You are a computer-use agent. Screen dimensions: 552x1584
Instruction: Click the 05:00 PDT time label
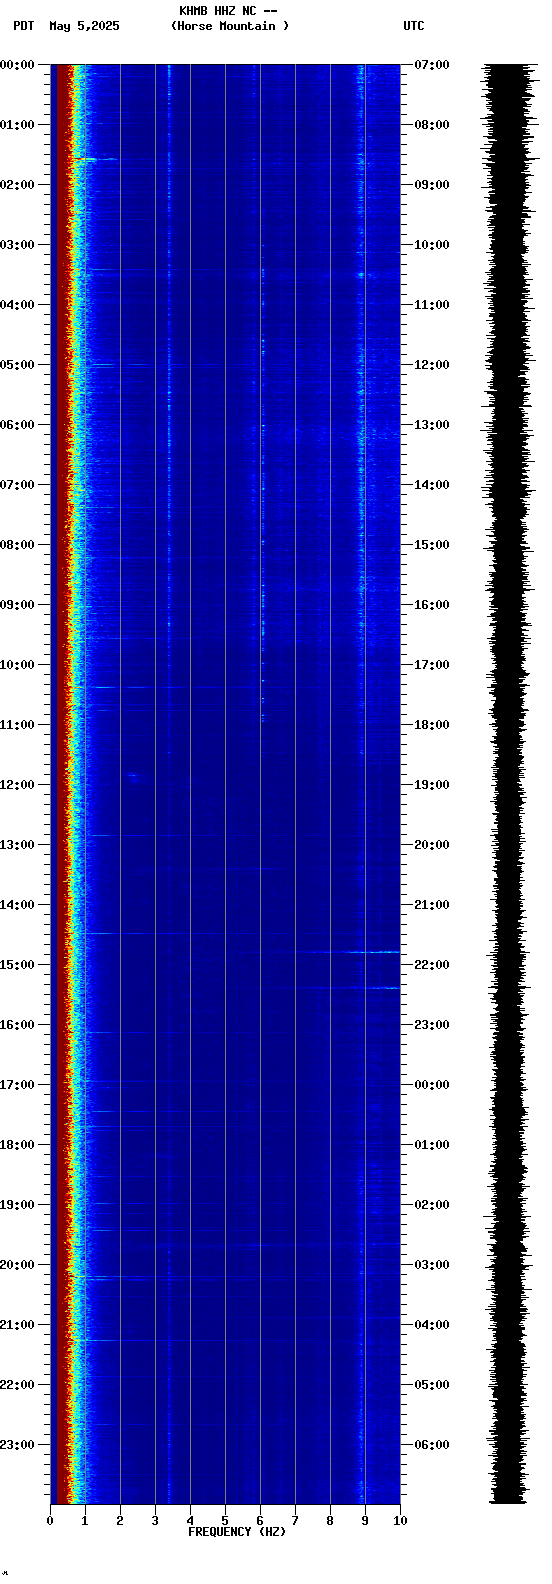[x=17, y=365]
